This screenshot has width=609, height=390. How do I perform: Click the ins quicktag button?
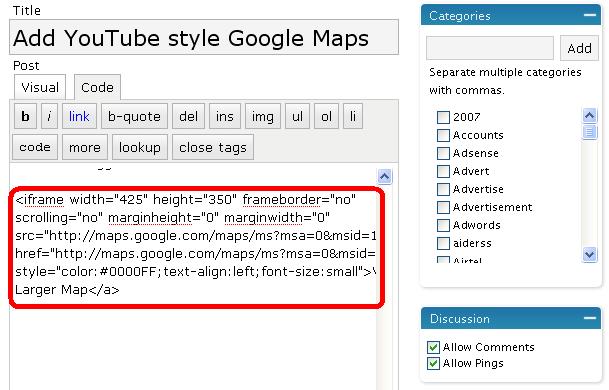(225, 116)
